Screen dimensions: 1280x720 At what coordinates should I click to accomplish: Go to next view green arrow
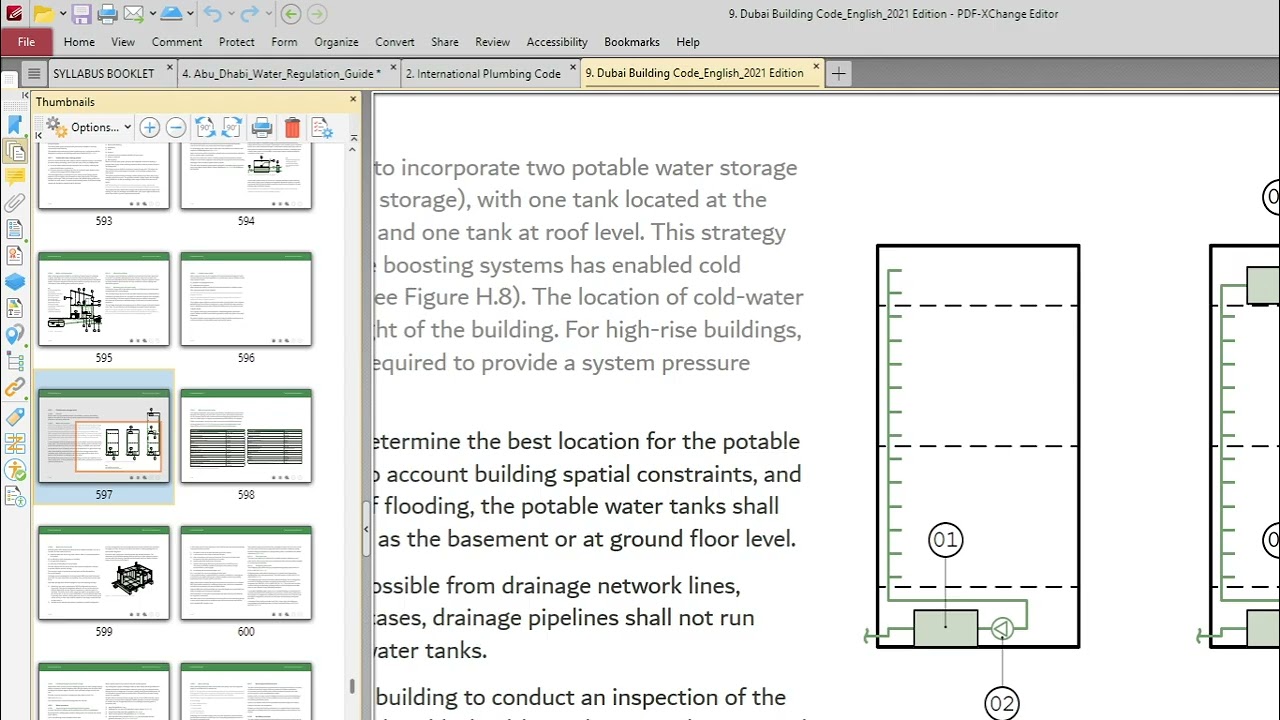pyautogui.click(x=316, y=14)
